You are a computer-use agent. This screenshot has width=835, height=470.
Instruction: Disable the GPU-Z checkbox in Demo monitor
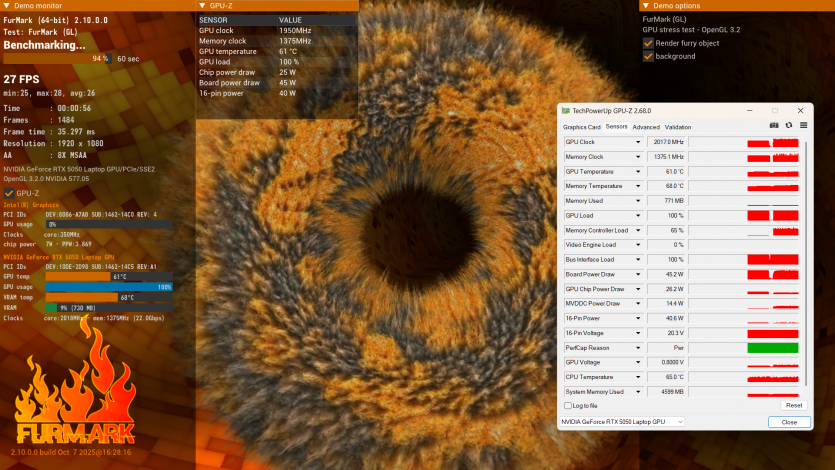coord(9,193)
